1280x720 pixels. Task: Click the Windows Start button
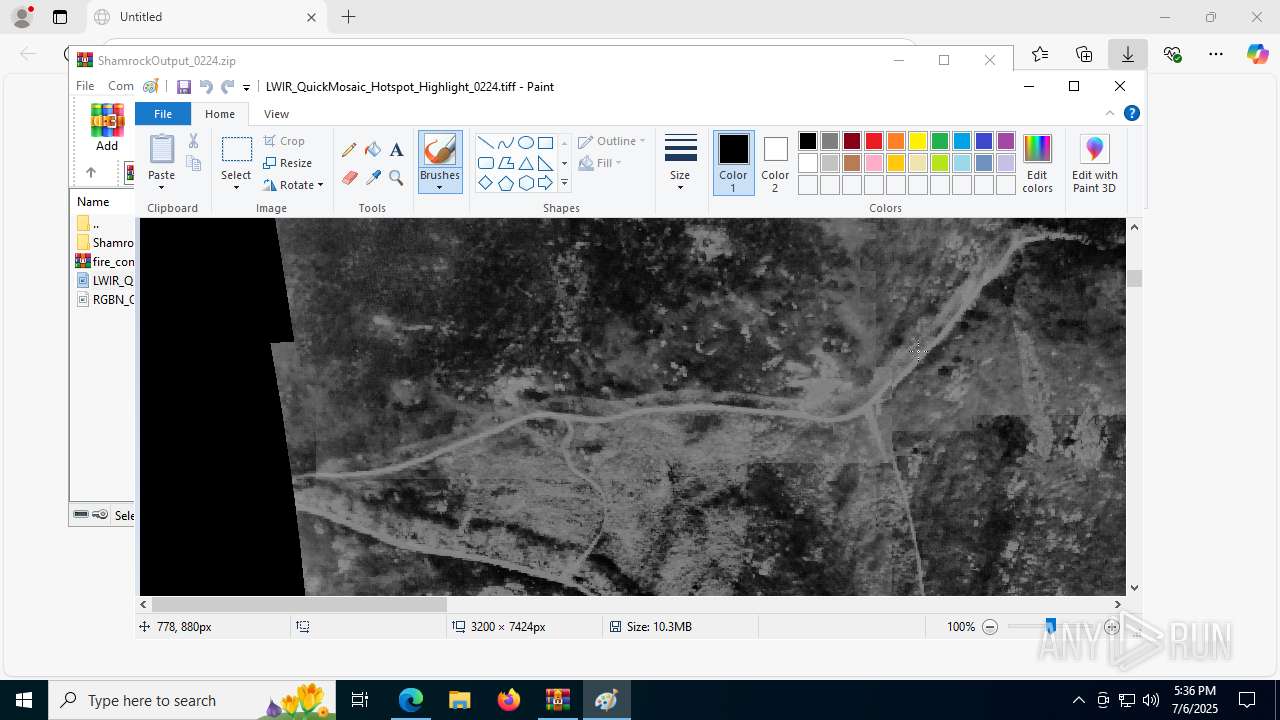point(24,700)
